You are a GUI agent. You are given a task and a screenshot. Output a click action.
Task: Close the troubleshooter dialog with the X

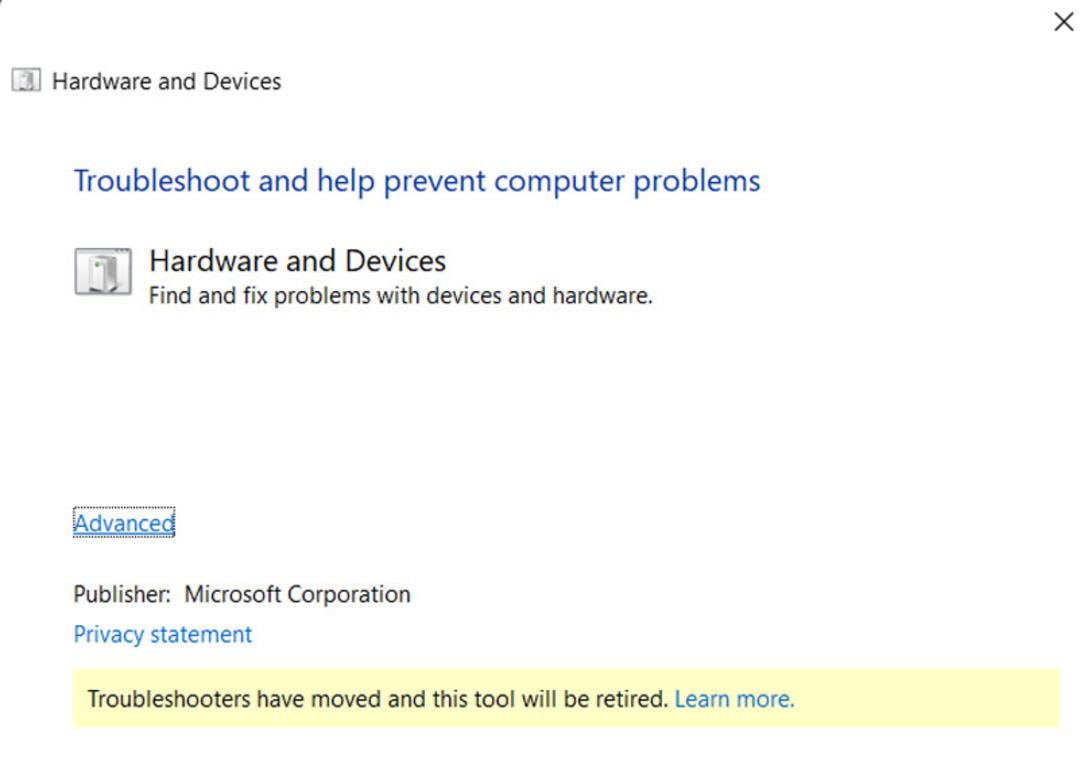pos(1063,22)
